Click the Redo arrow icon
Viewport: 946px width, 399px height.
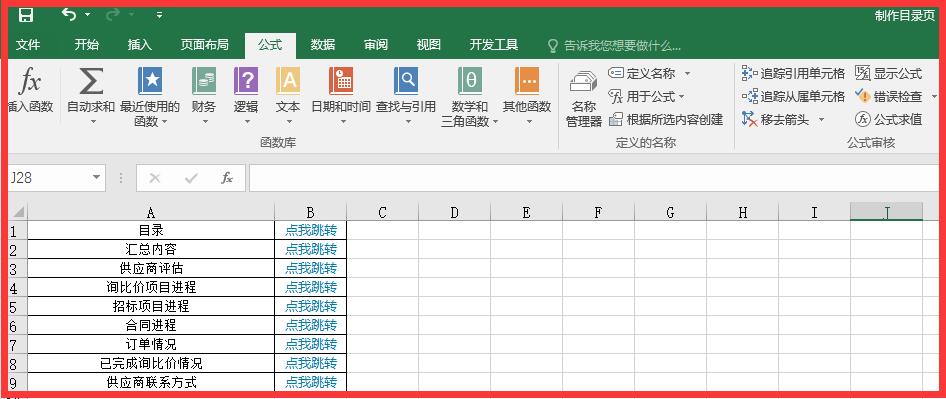click(113, 14)
